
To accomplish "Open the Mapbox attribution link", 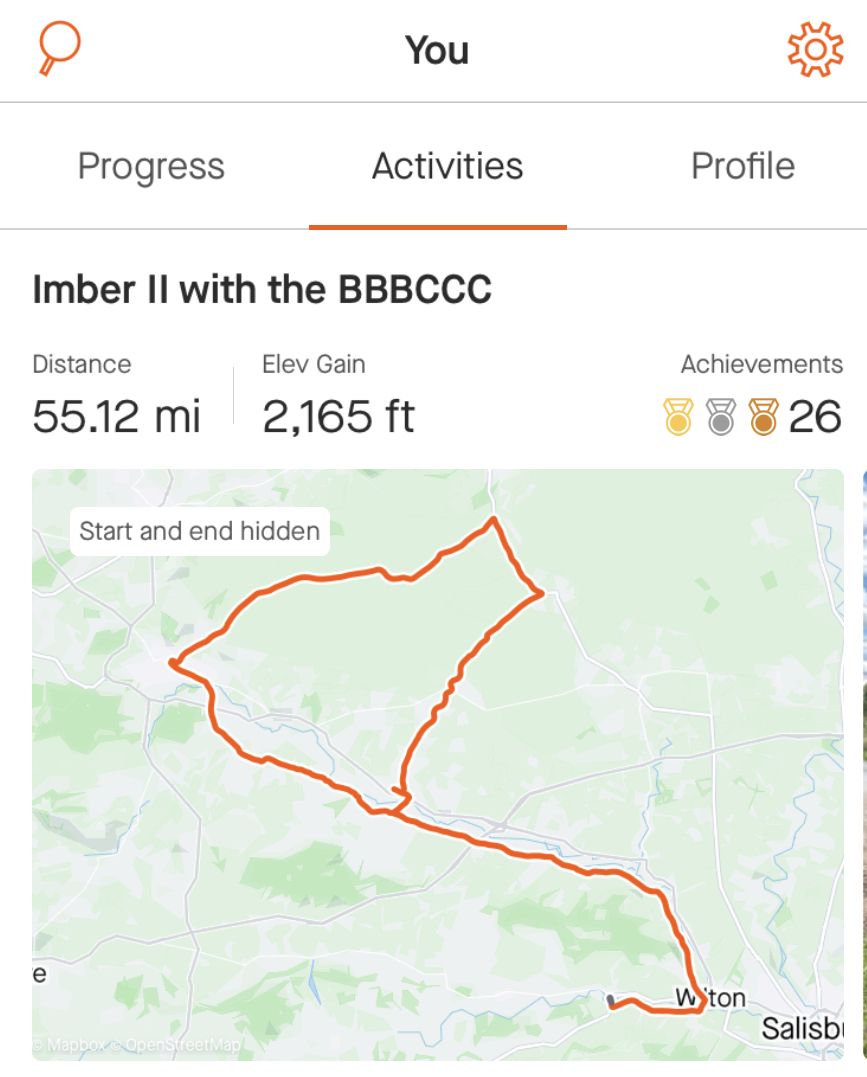I will (70, 1046).
